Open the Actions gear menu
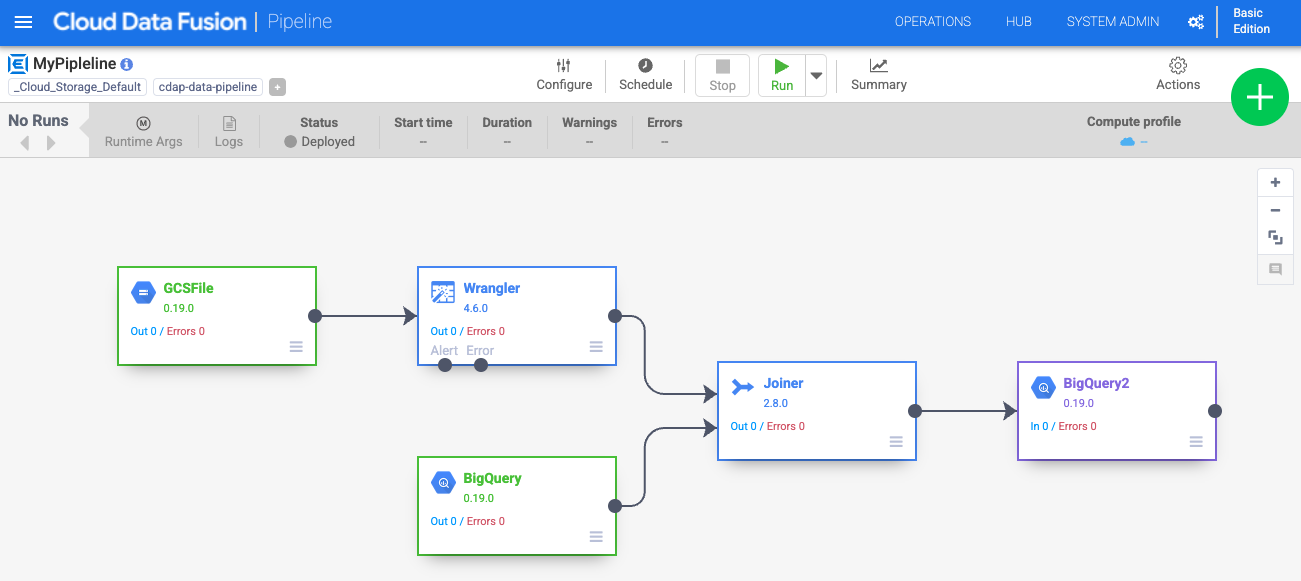This screenshot has width=1301, height=581. 1178,74
